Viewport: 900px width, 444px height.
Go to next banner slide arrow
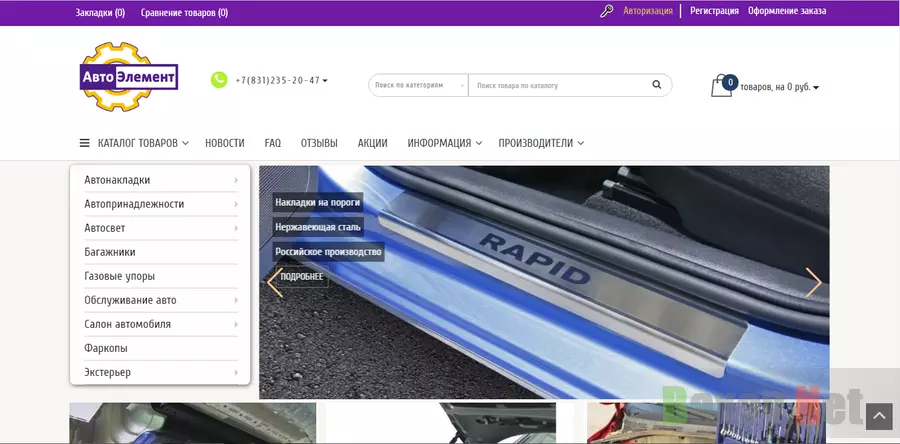point(813,282)
